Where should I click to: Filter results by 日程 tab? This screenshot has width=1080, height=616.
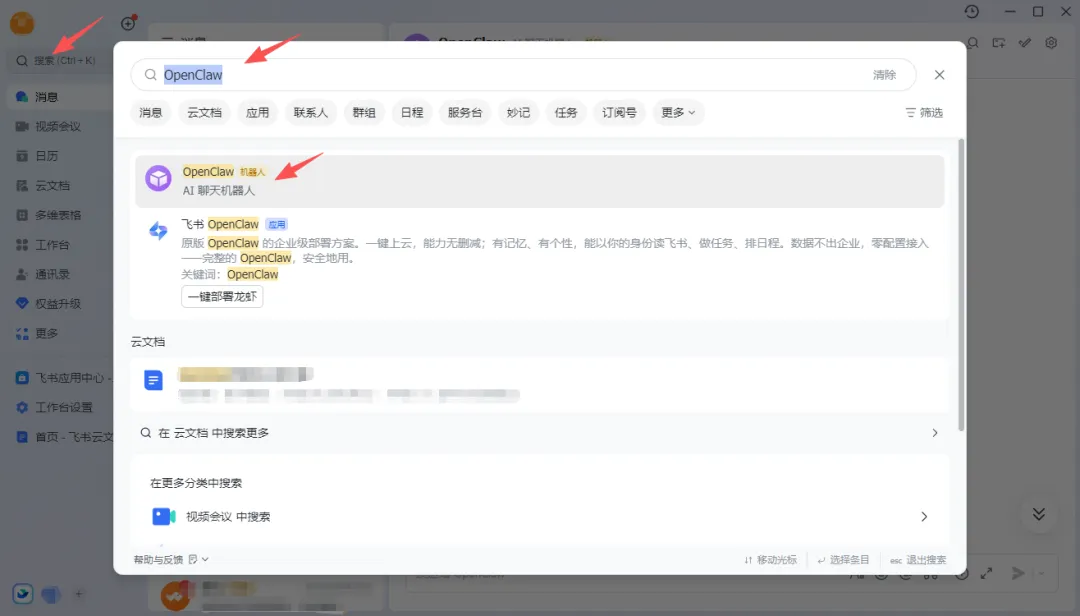[x=412, y=112]
